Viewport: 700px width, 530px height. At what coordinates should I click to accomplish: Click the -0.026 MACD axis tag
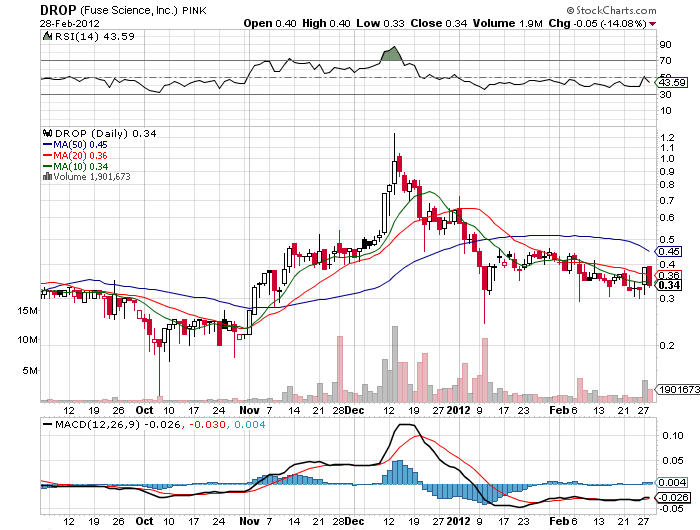pos(672,497)
